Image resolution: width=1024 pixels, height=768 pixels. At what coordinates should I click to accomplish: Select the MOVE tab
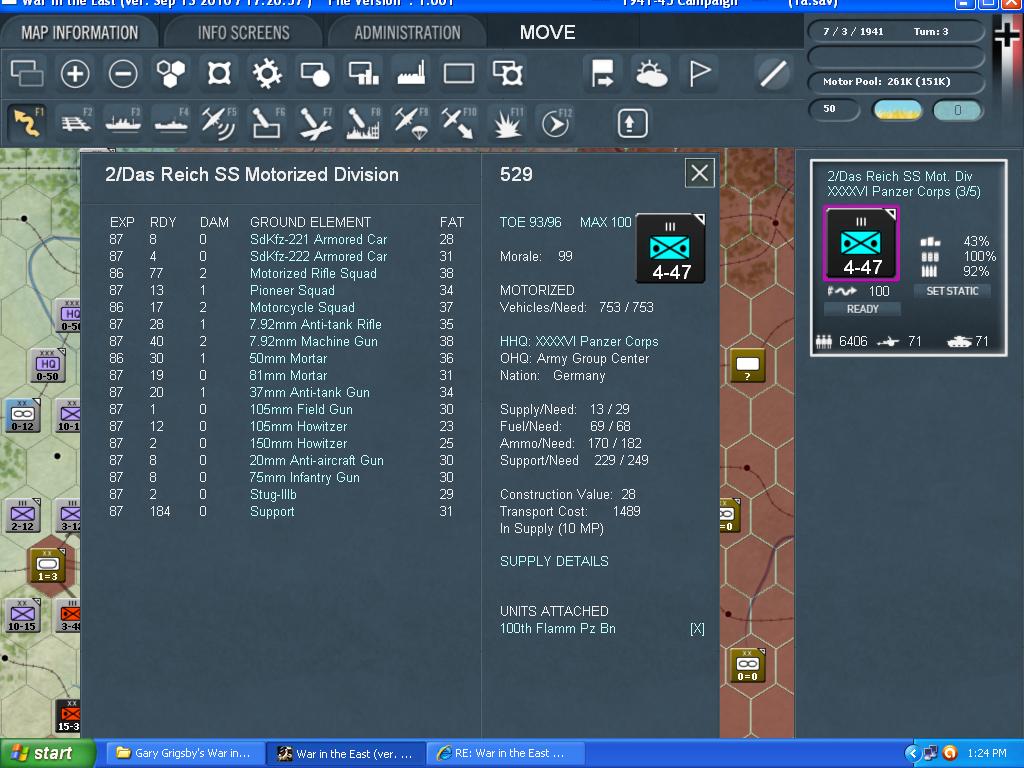click(547, 32)
